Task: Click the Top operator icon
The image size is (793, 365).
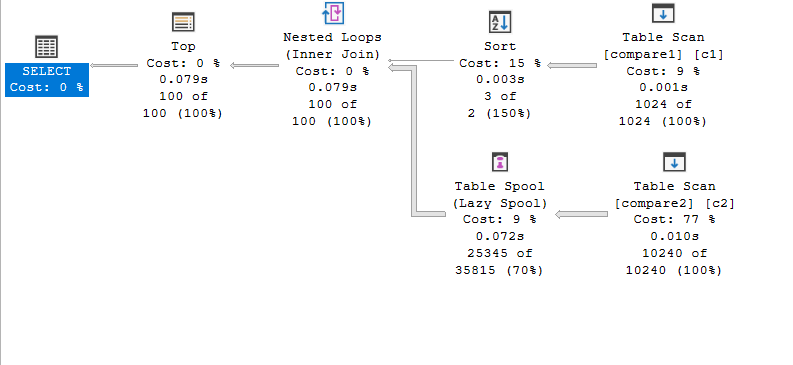Action: point(183,22)
